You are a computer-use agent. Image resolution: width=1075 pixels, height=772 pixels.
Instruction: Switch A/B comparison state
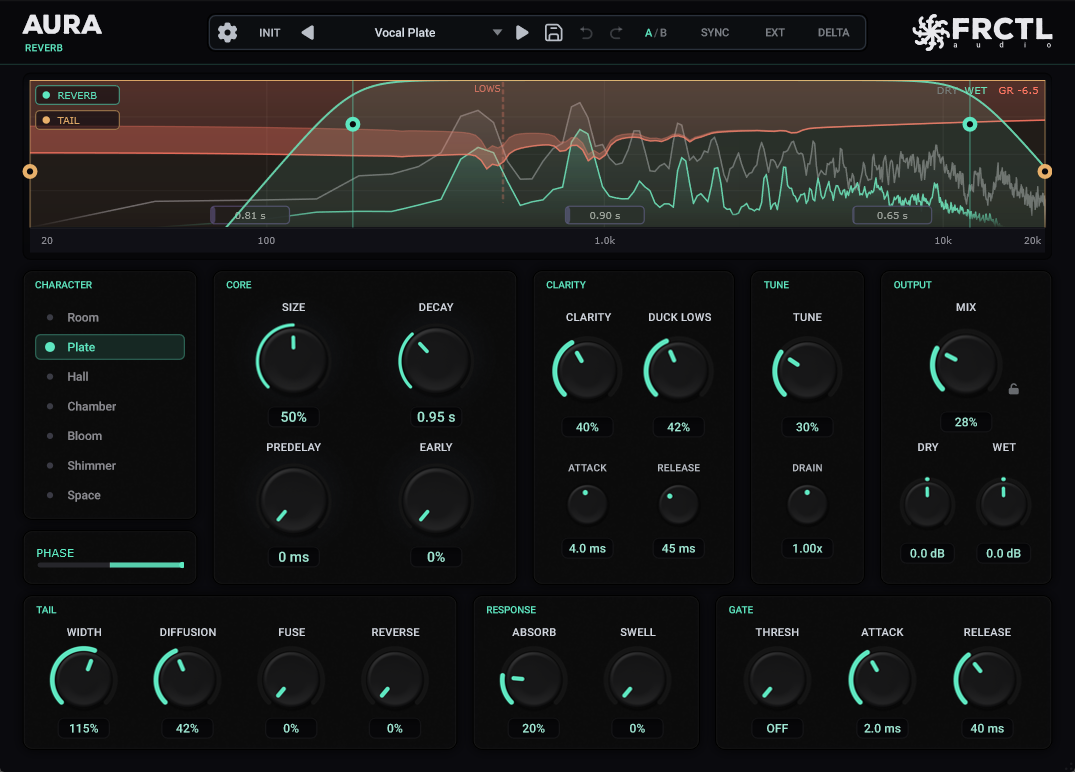coord(655,32)
